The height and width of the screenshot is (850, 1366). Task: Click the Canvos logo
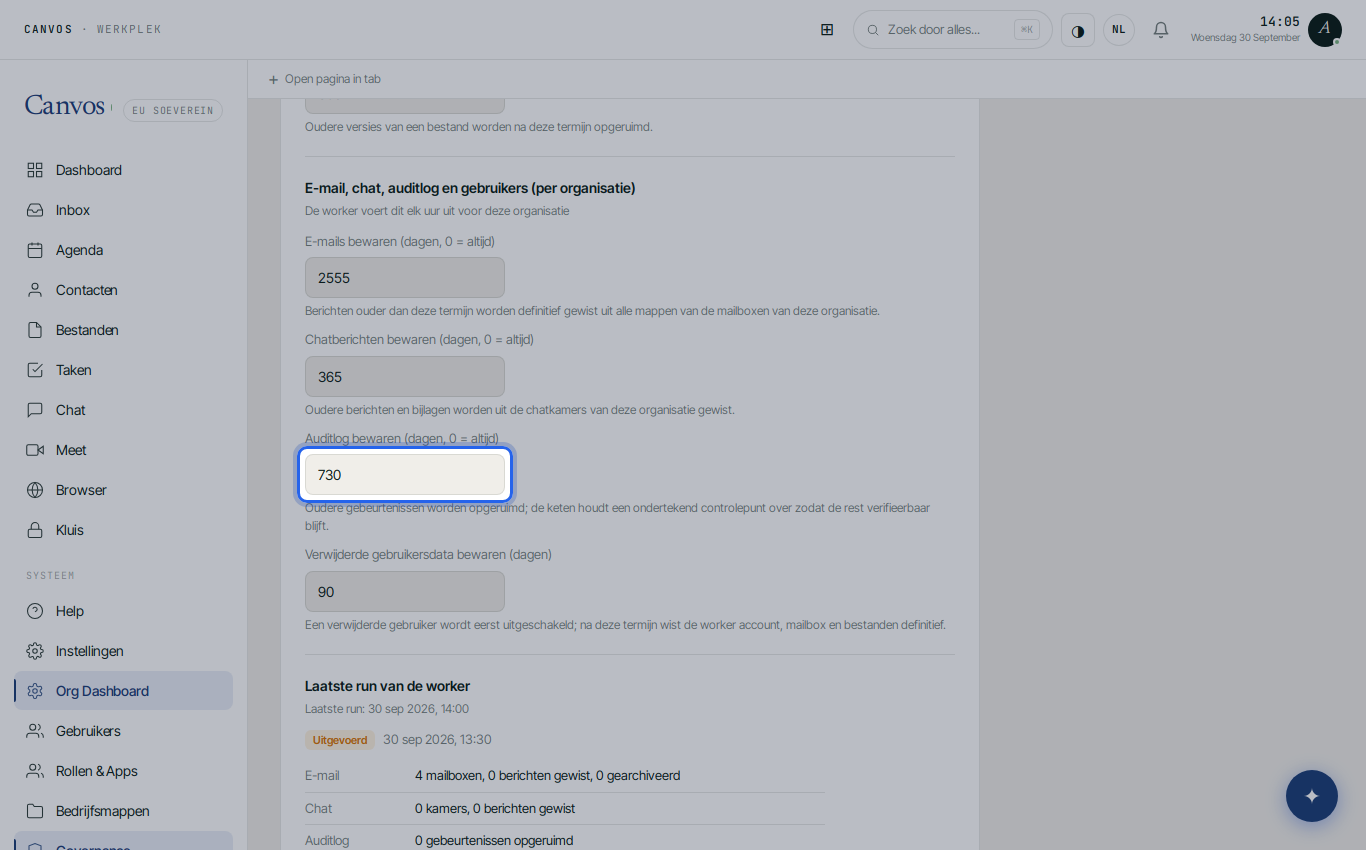(x=65, y=106)
